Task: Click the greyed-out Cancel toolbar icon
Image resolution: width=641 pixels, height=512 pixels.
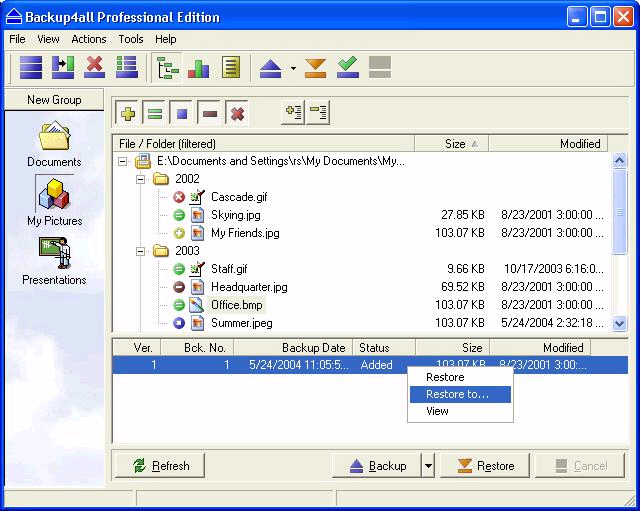Action: point(380,67)
